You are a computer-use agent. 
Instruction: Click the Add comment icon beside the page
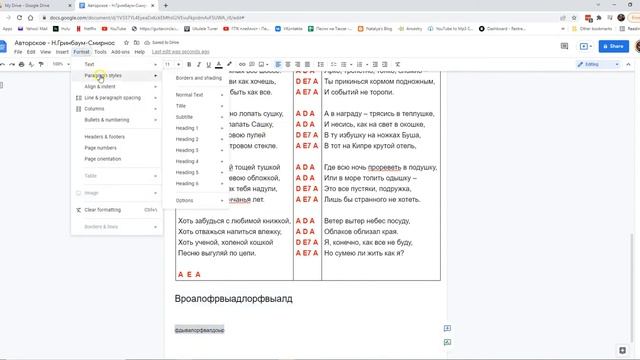(x=447, y=328)
